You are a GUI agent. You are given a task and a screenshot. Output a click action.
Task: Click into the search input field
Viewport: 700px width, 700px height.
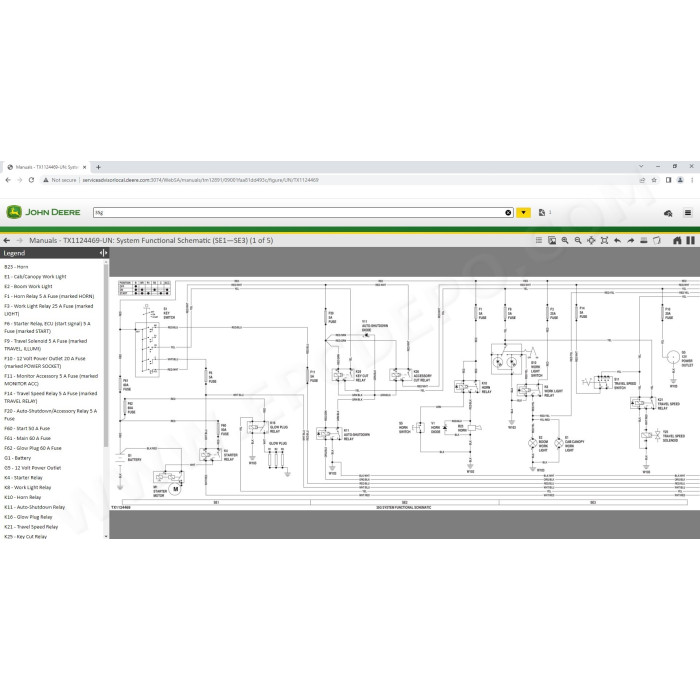pyautogui.click(x=298, y=212)
